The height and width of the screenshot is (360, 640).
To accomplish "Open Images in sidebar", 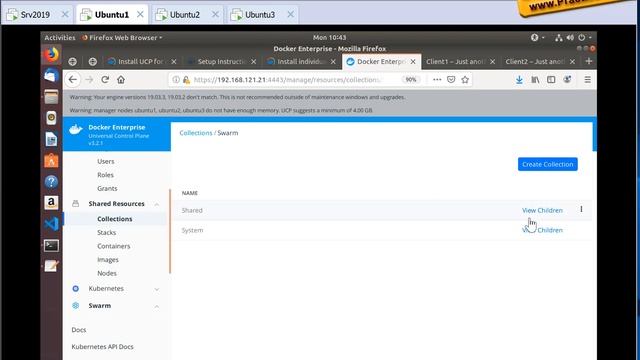I will click(108, 260).
